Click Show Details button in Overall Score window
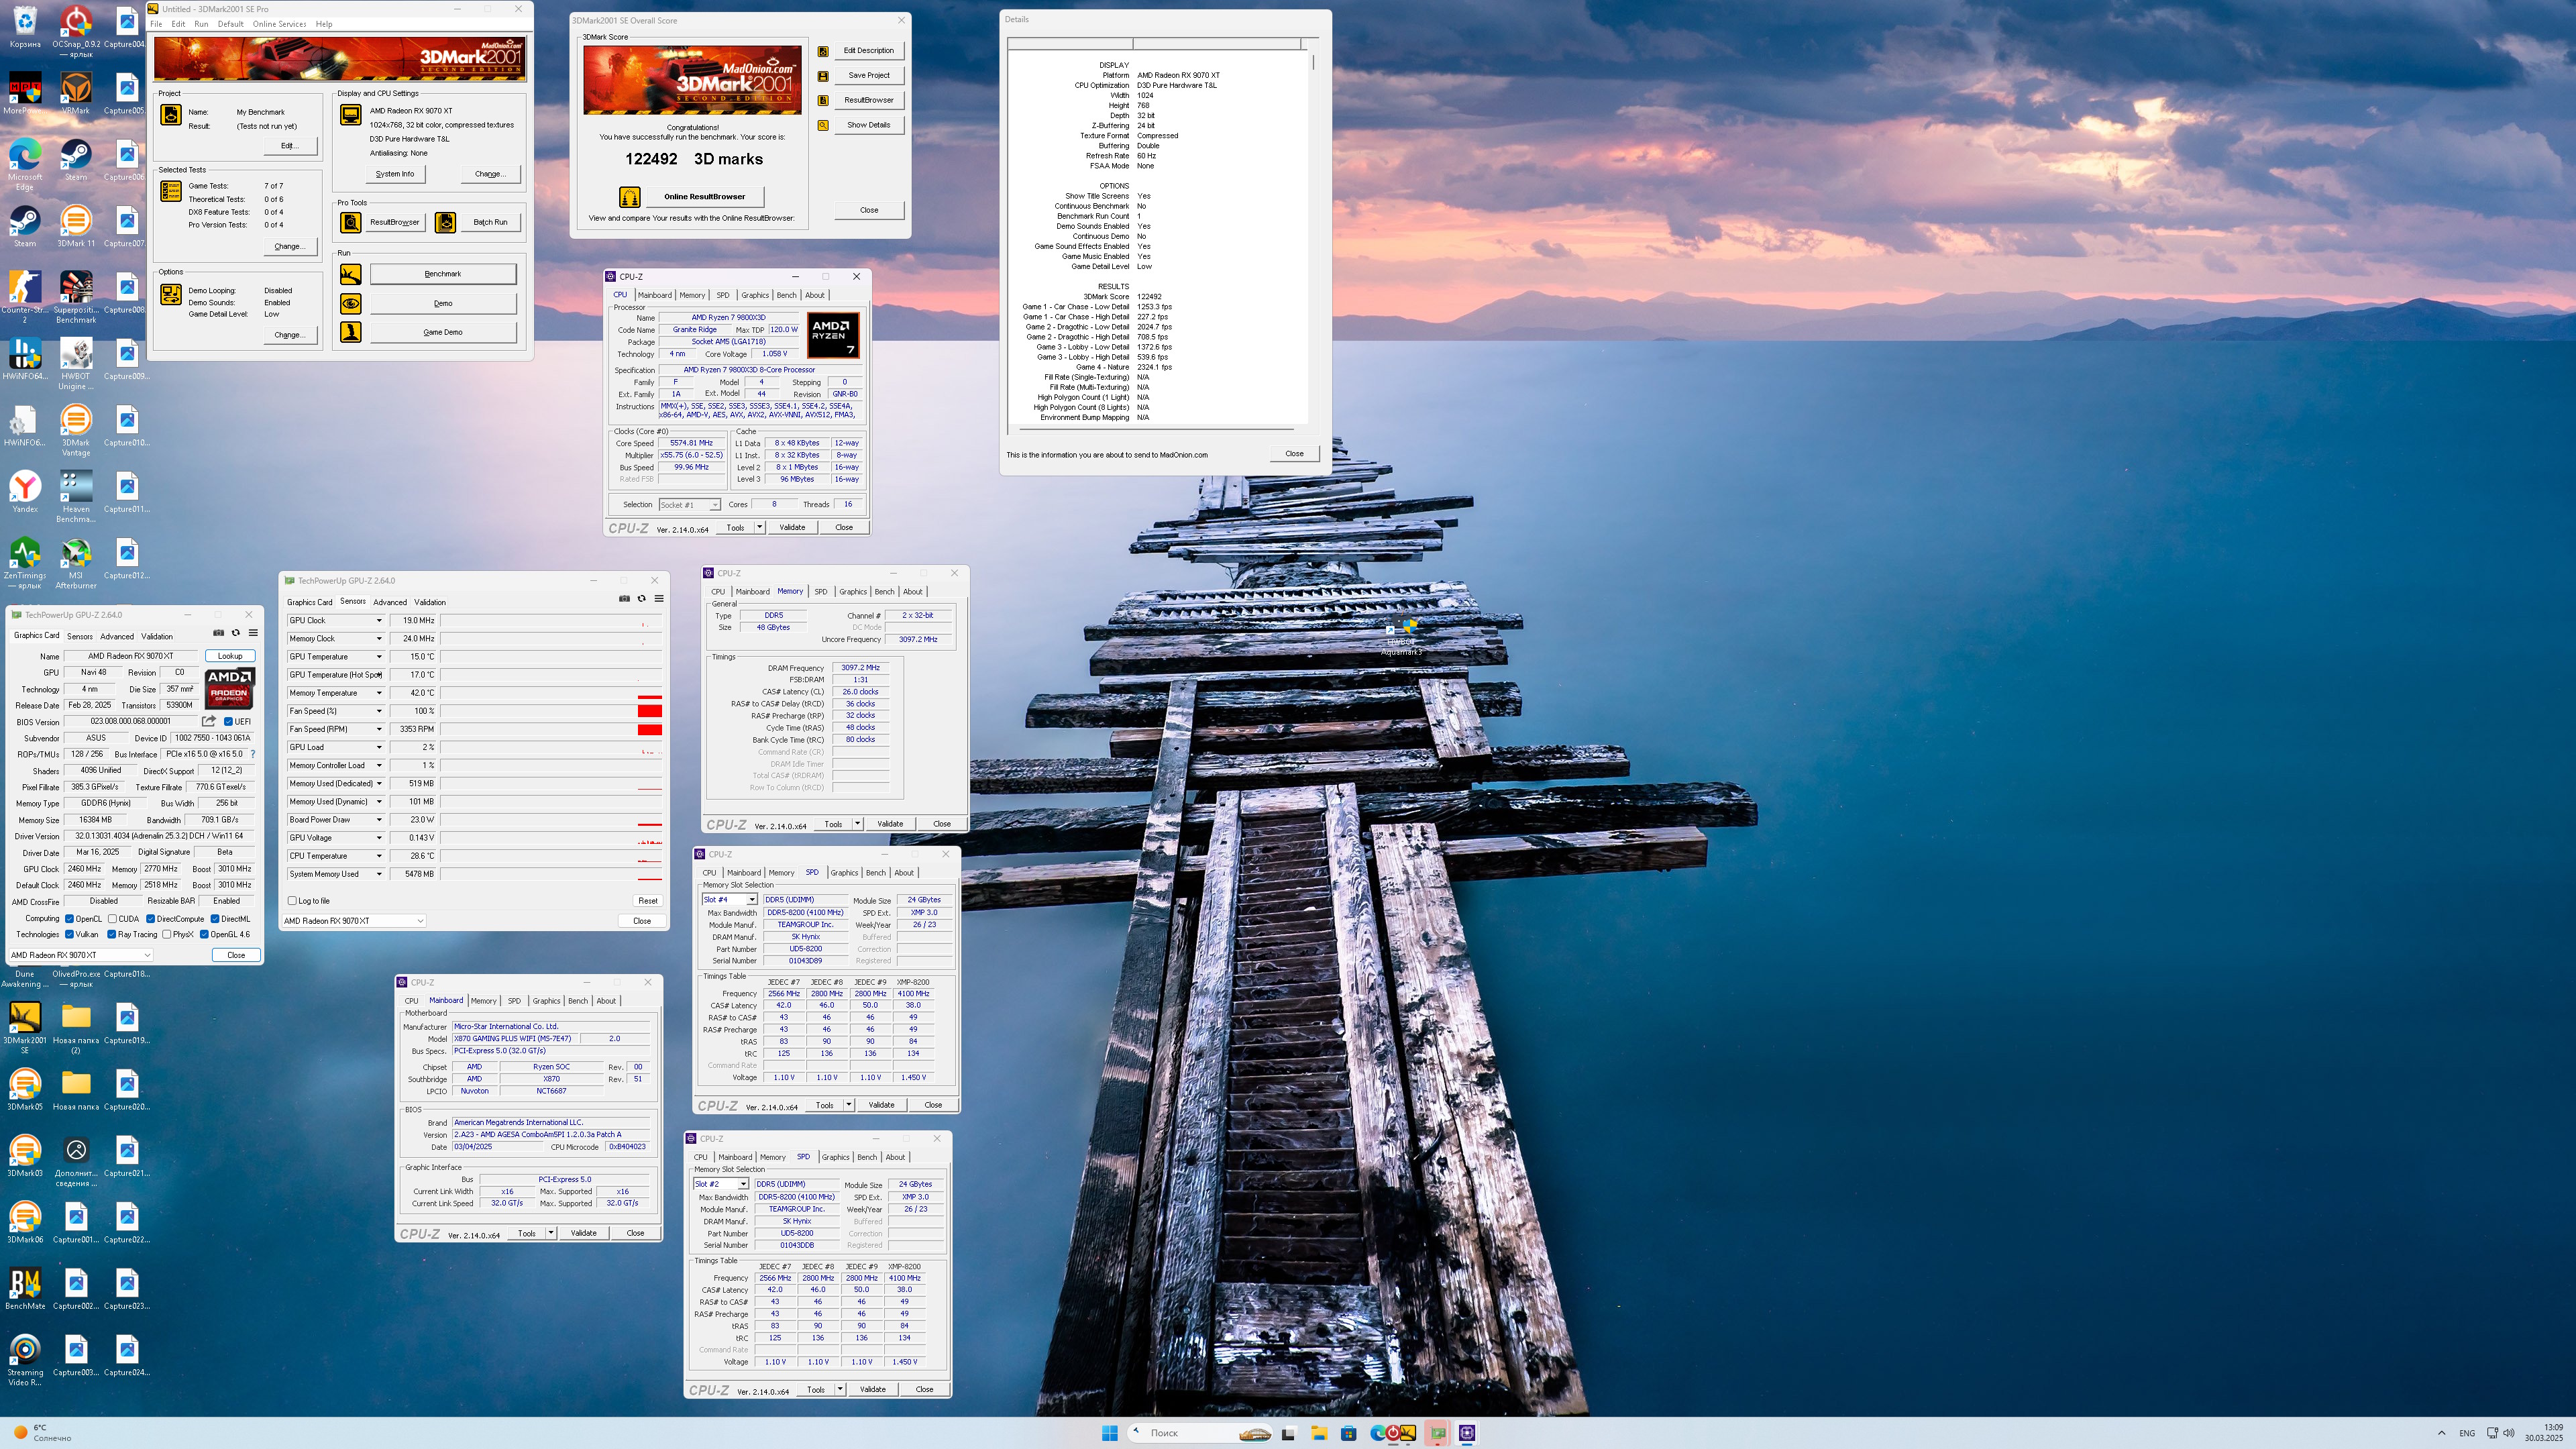 point(869,125)
